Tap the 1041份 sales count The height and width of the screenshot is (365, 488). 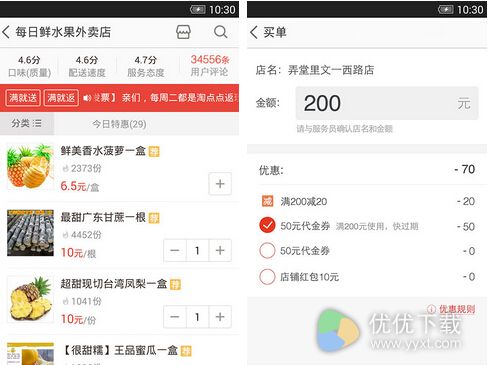coord(82,301)
